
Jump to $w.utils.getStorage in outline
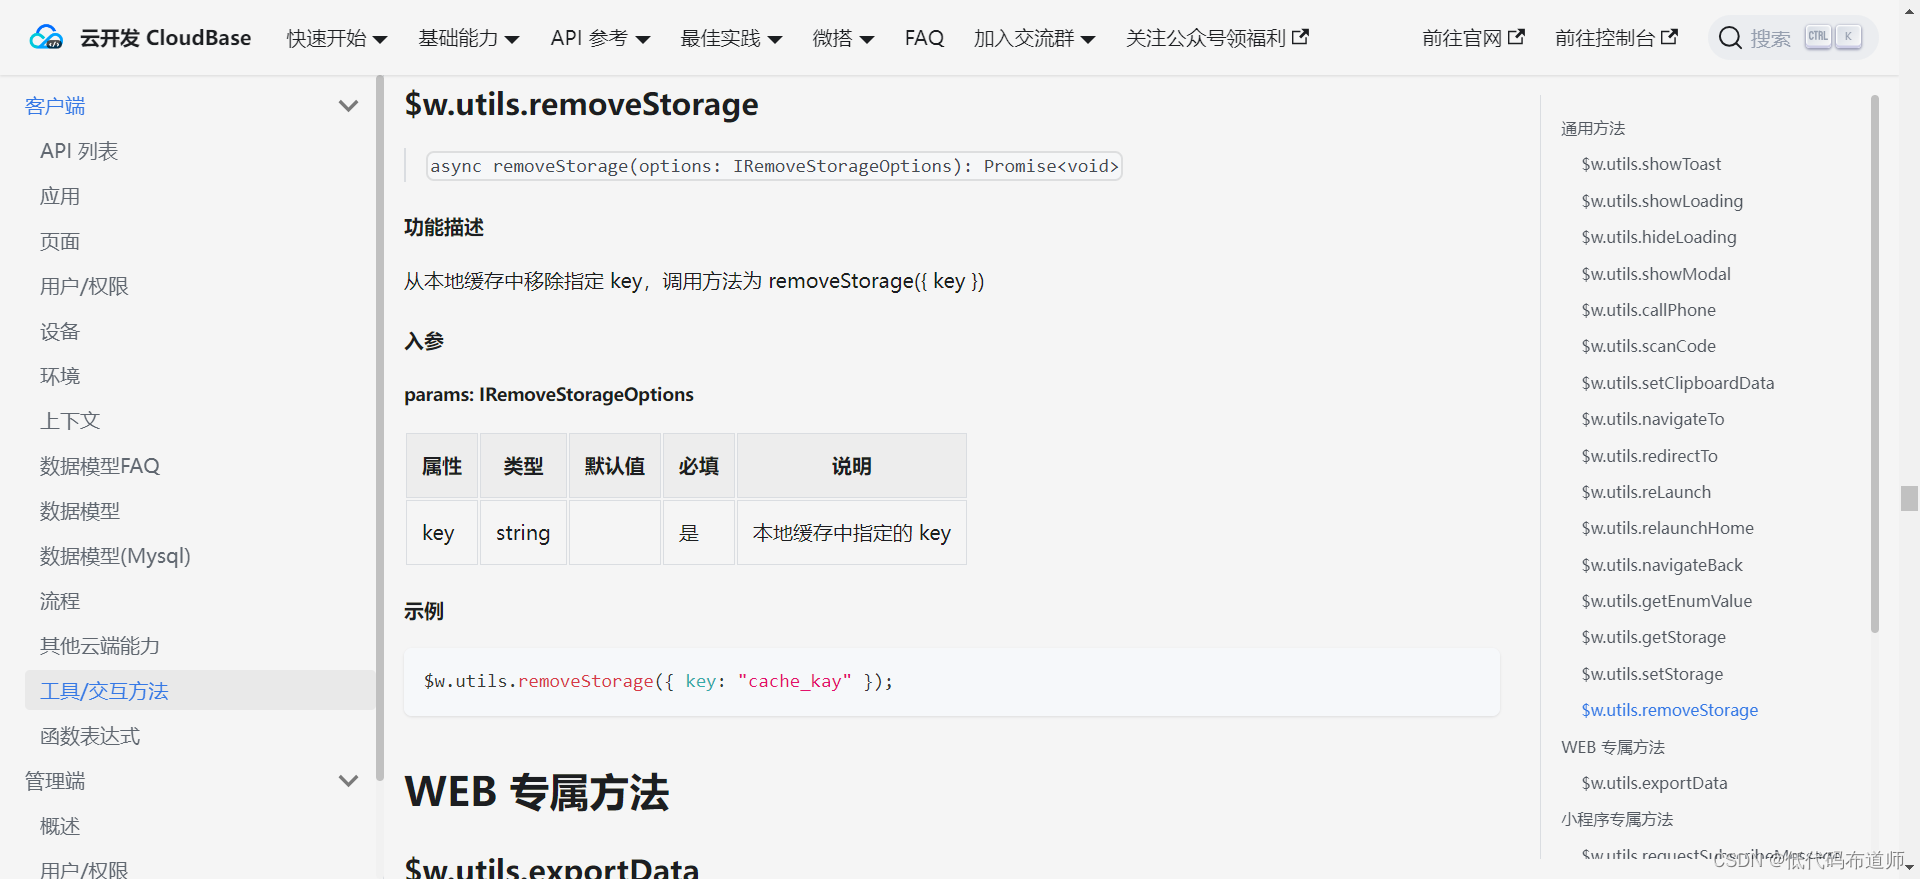[x=1653, y=637]
